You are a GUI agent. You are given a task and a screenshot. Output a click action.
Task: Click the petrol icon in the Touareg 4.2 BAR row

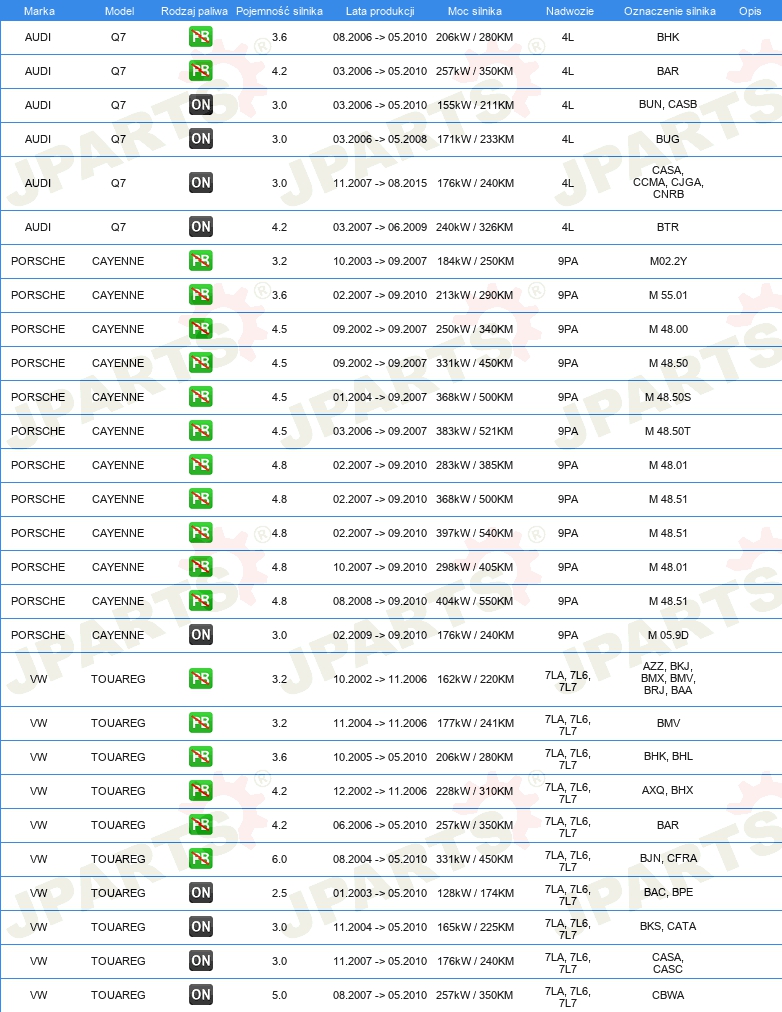tap(201, 825)
